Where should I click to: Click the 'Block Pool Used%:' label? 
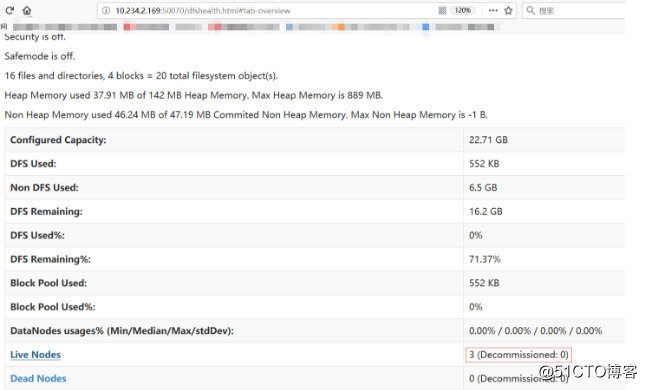pos(53,307)
